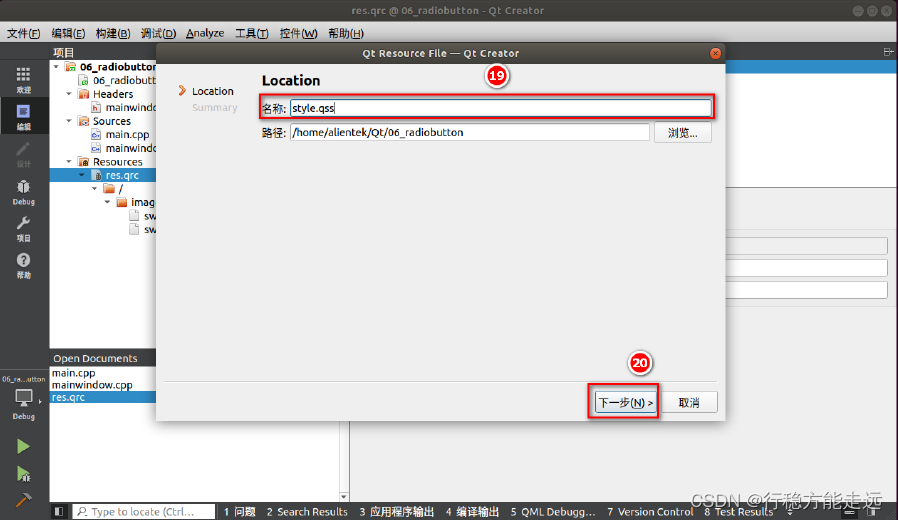Collapse the Sources folder

pyautogui.click(x=69, y=121)
